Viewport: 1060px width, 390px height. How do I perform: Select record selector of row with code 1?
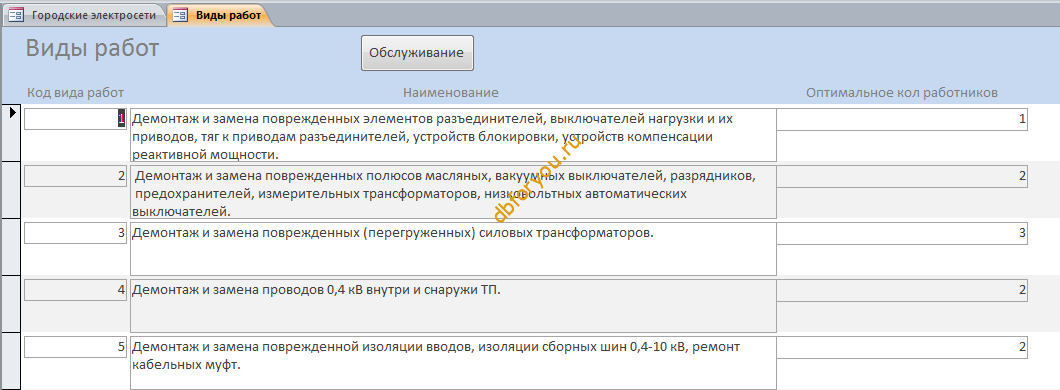(x=11, y=132)
